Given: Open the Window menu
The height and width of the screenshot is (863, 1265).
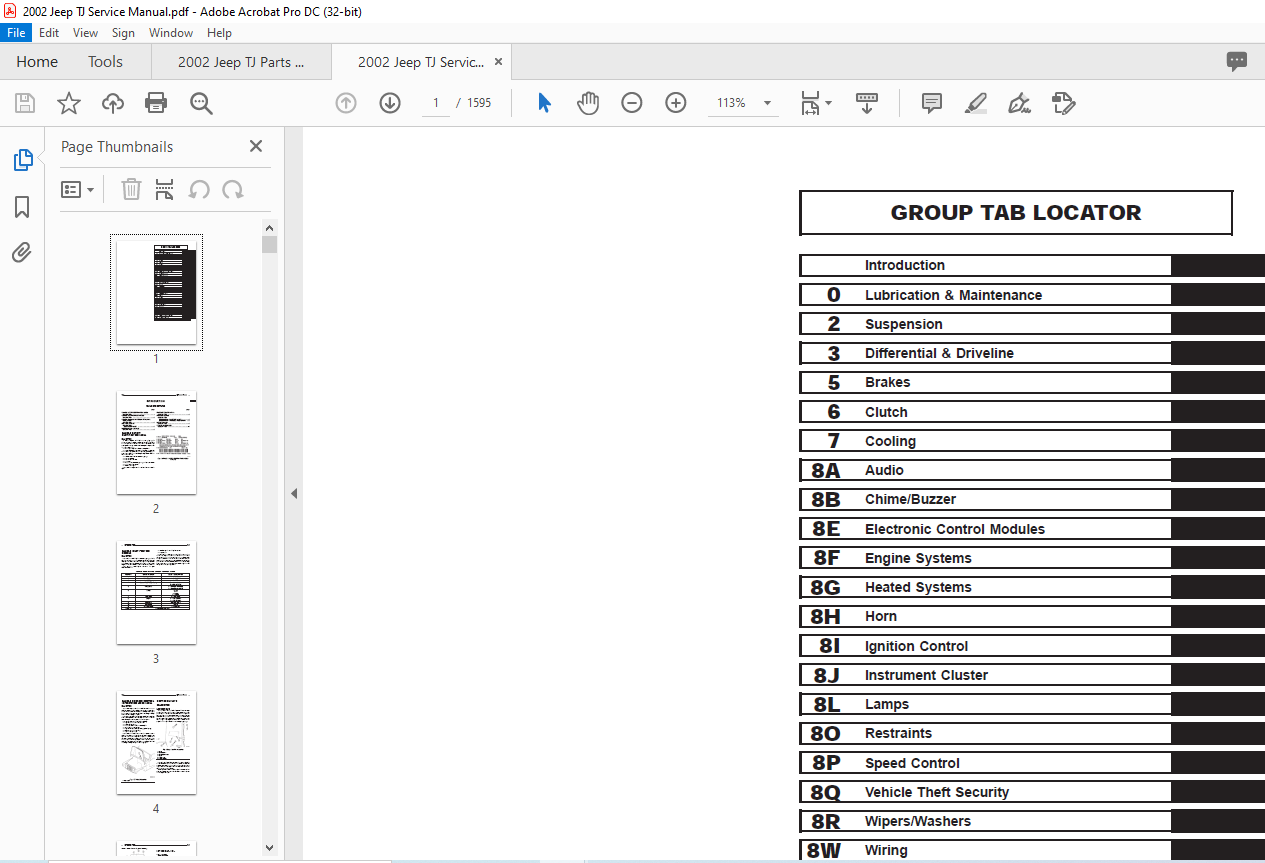Looking at the screenshot, I should [171, 33].
